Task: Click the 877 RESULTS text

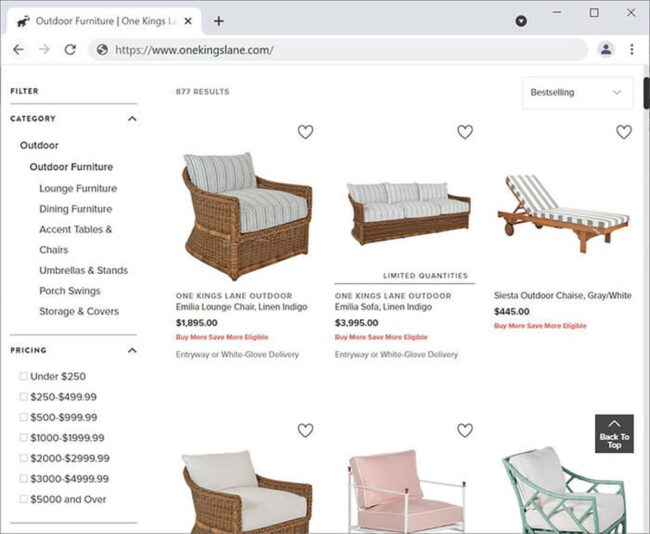Action: point(202,92)
